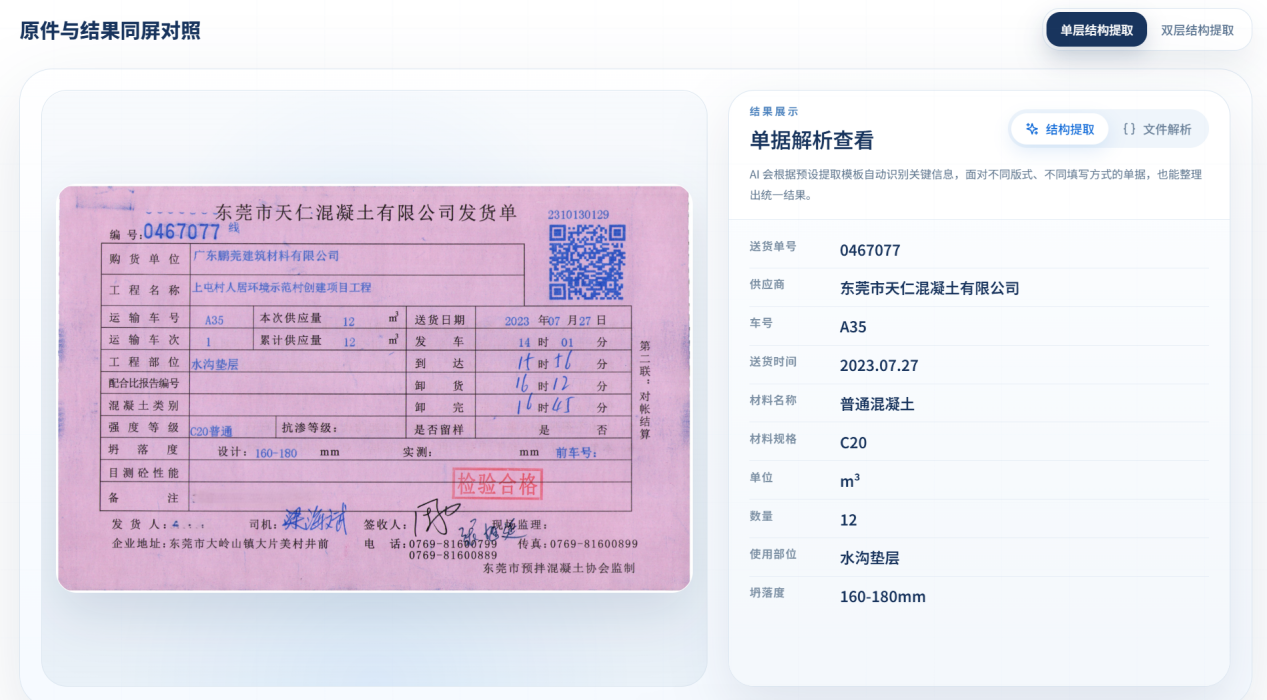The width and height of the screenshot is (1267, 700).
Task: Select the 车号 value A35
Action: click(x=853, y=327)
